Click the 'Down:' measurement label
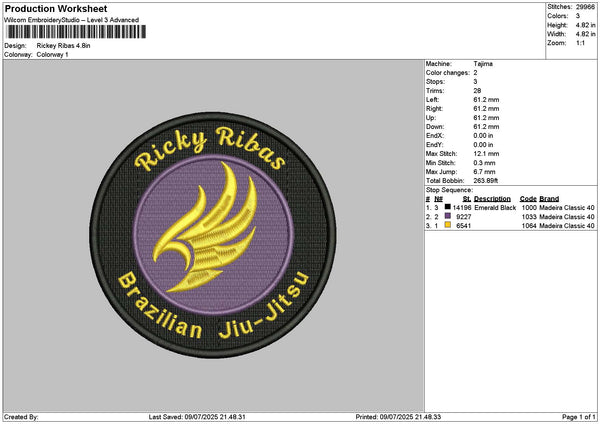The height and width of the screenshot is (424, 600). click(x=435, y=127)
